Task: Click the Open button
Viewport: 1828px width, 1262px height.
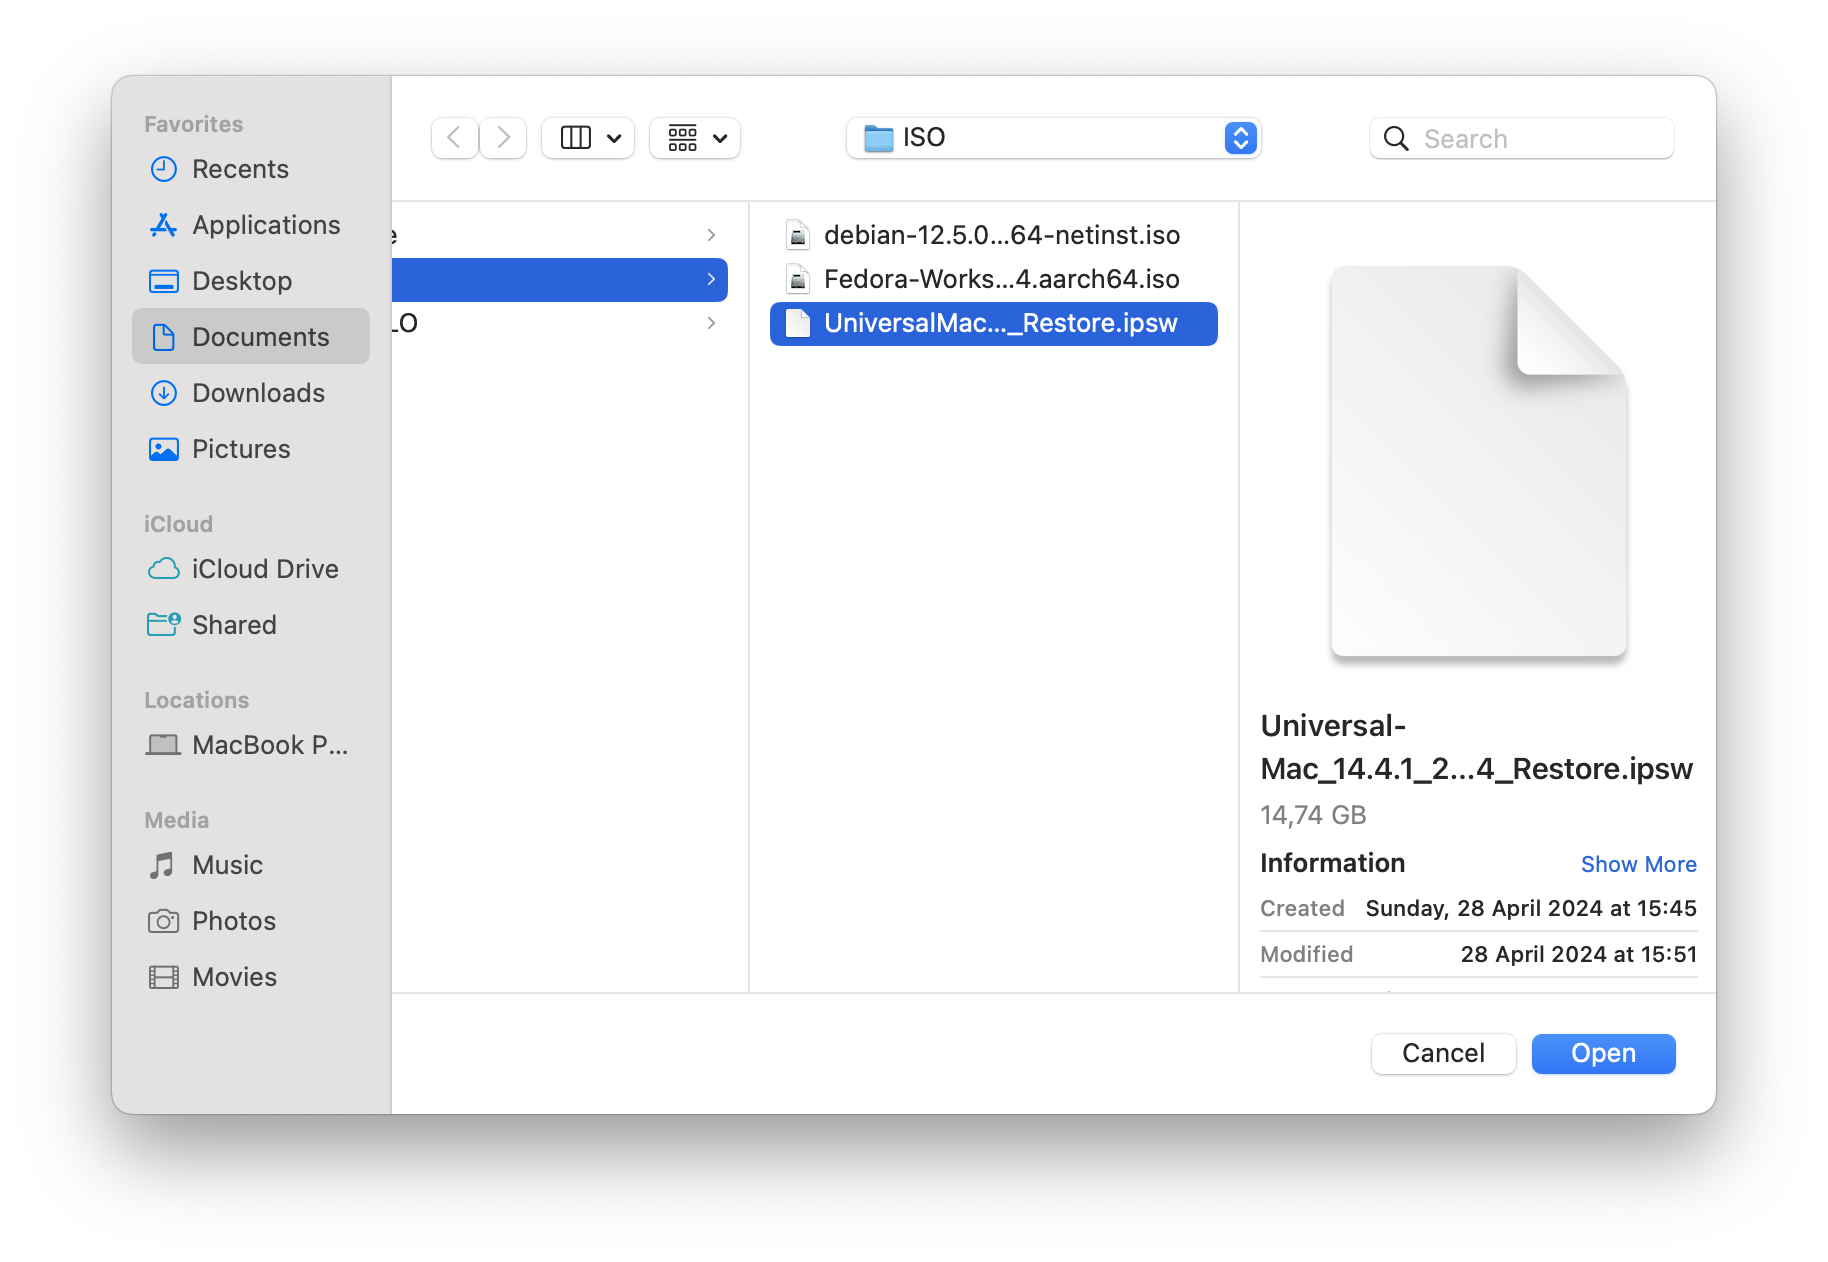Action: [x=1603, y=1053]
